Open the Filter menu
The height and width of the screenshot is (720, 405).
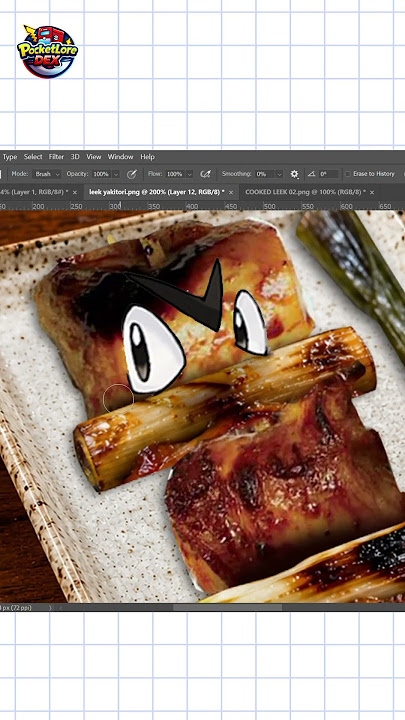[56, 157]
